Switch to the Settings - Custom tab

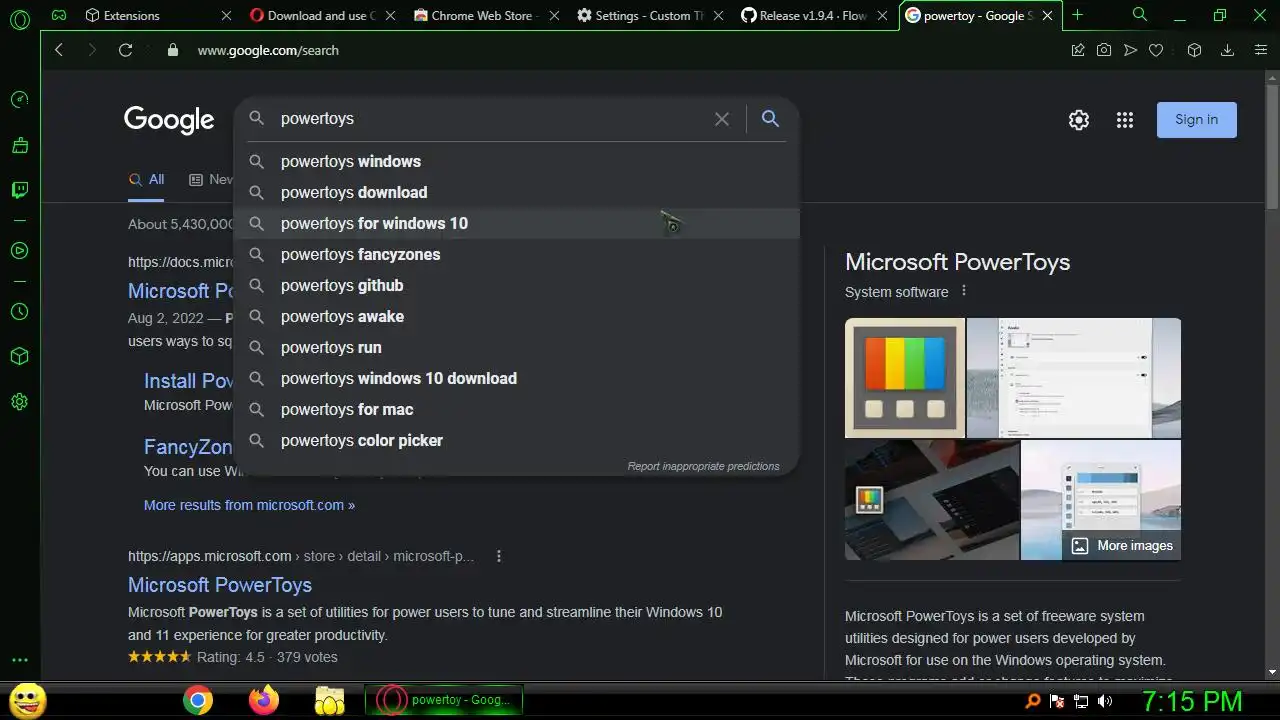650,15
